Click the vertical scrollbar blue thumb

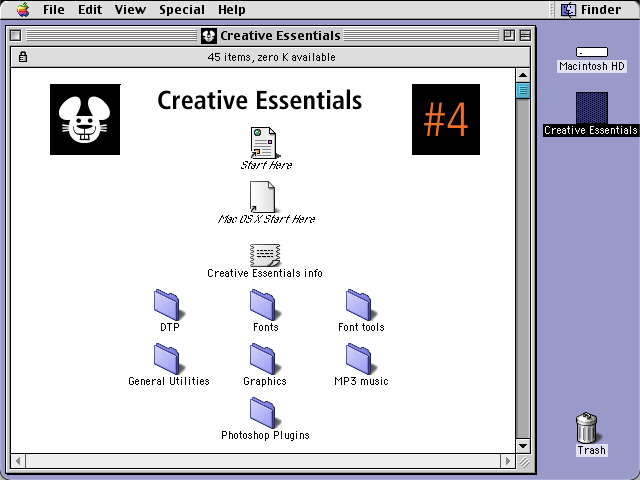pos(523,91)
